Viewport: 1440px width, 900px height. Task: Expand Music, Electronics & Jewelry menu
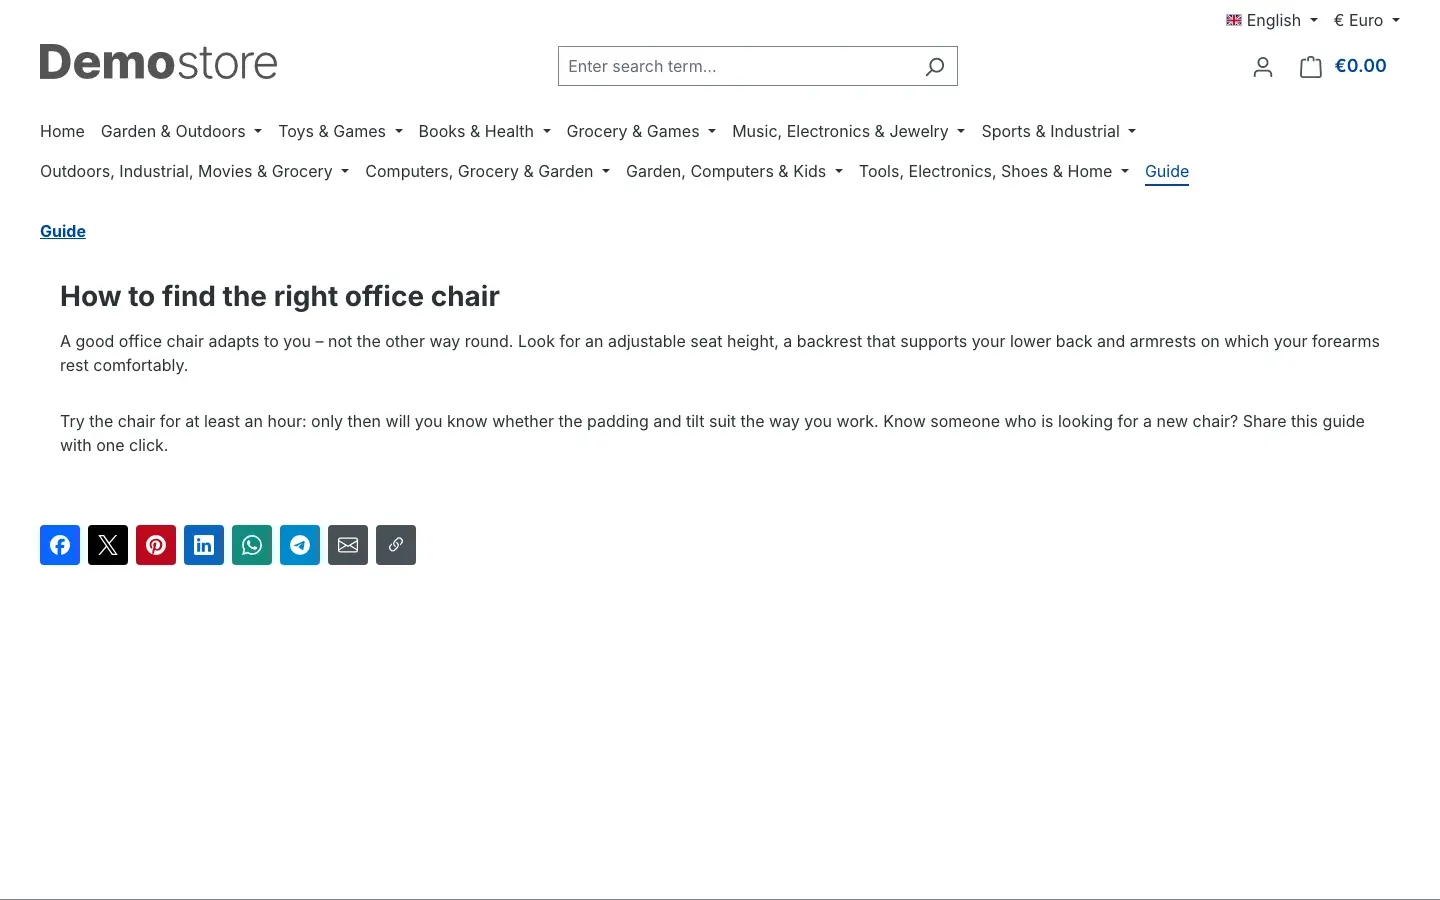pos(848,131)
